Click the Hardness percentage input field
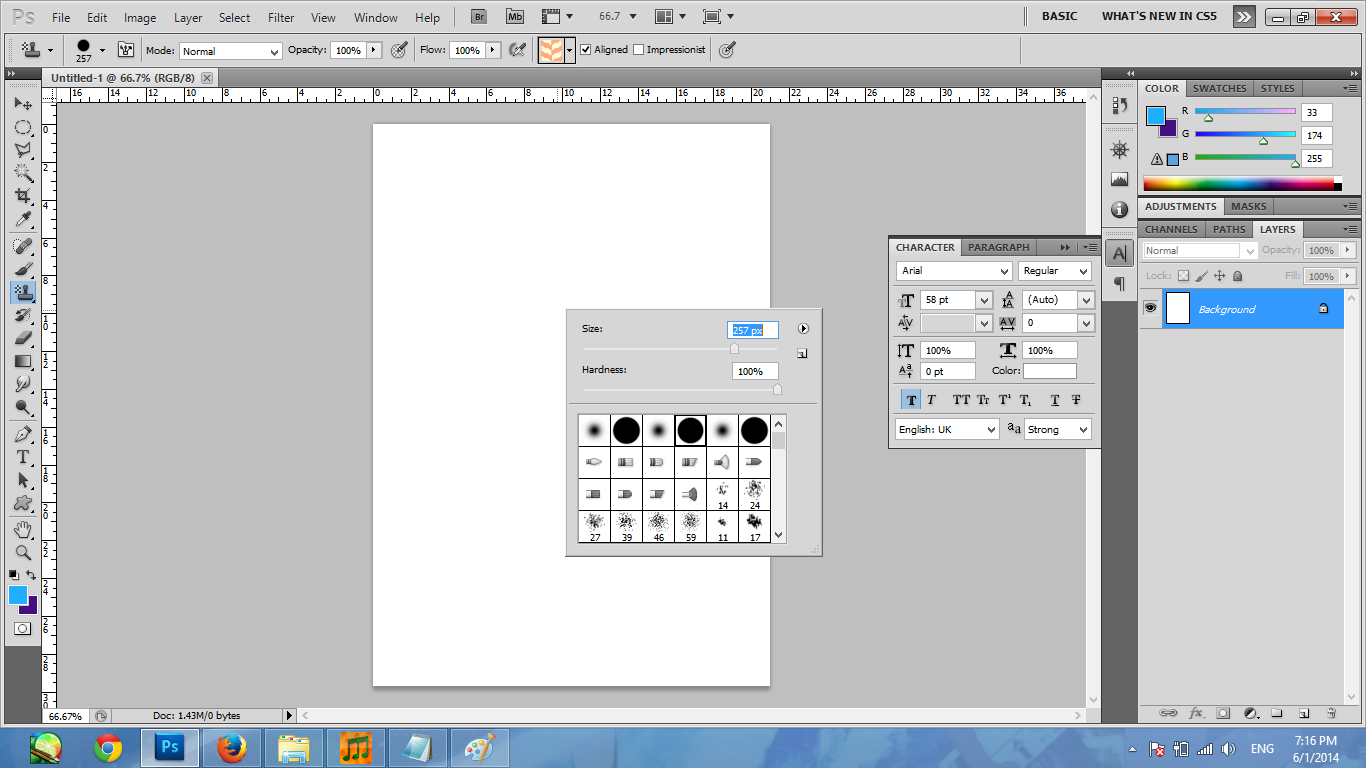Screen dimensions: 1366x768 point(754,371)
